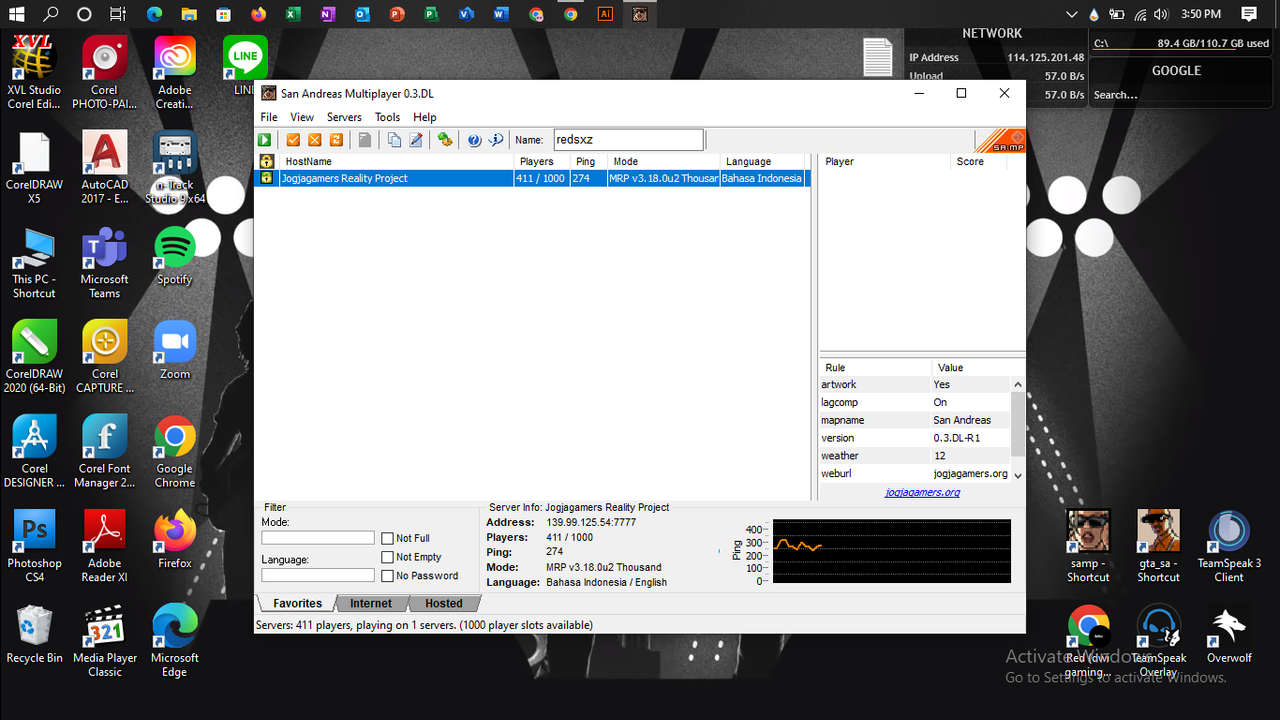Click Excel icon in the taskbar
Screen dimensions: 1280x720
[293, 14]
